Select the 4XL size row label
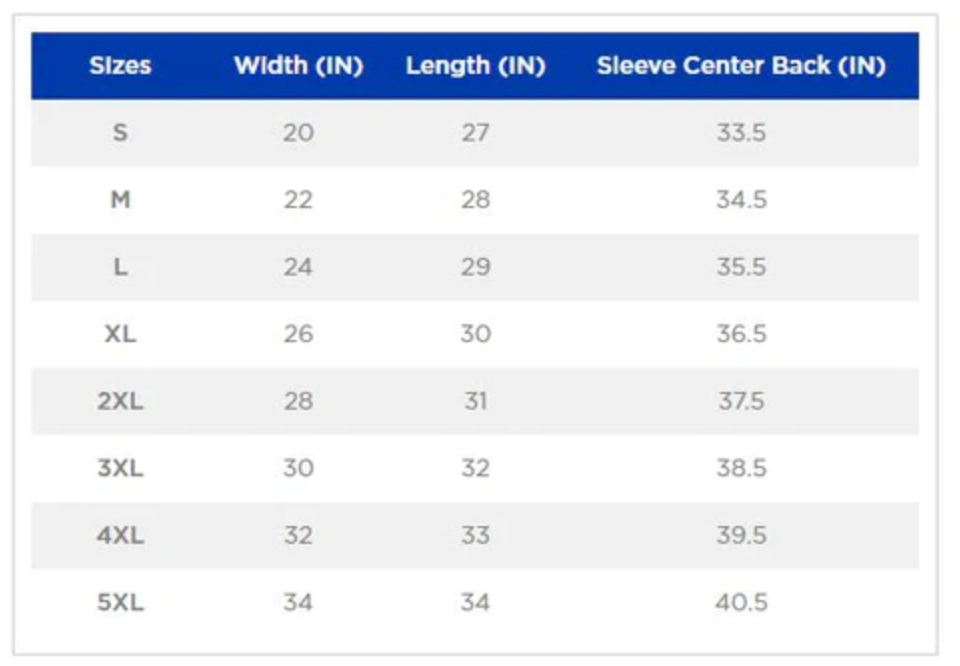This screenshot has width=960, height=666. [x=120, y=535]
